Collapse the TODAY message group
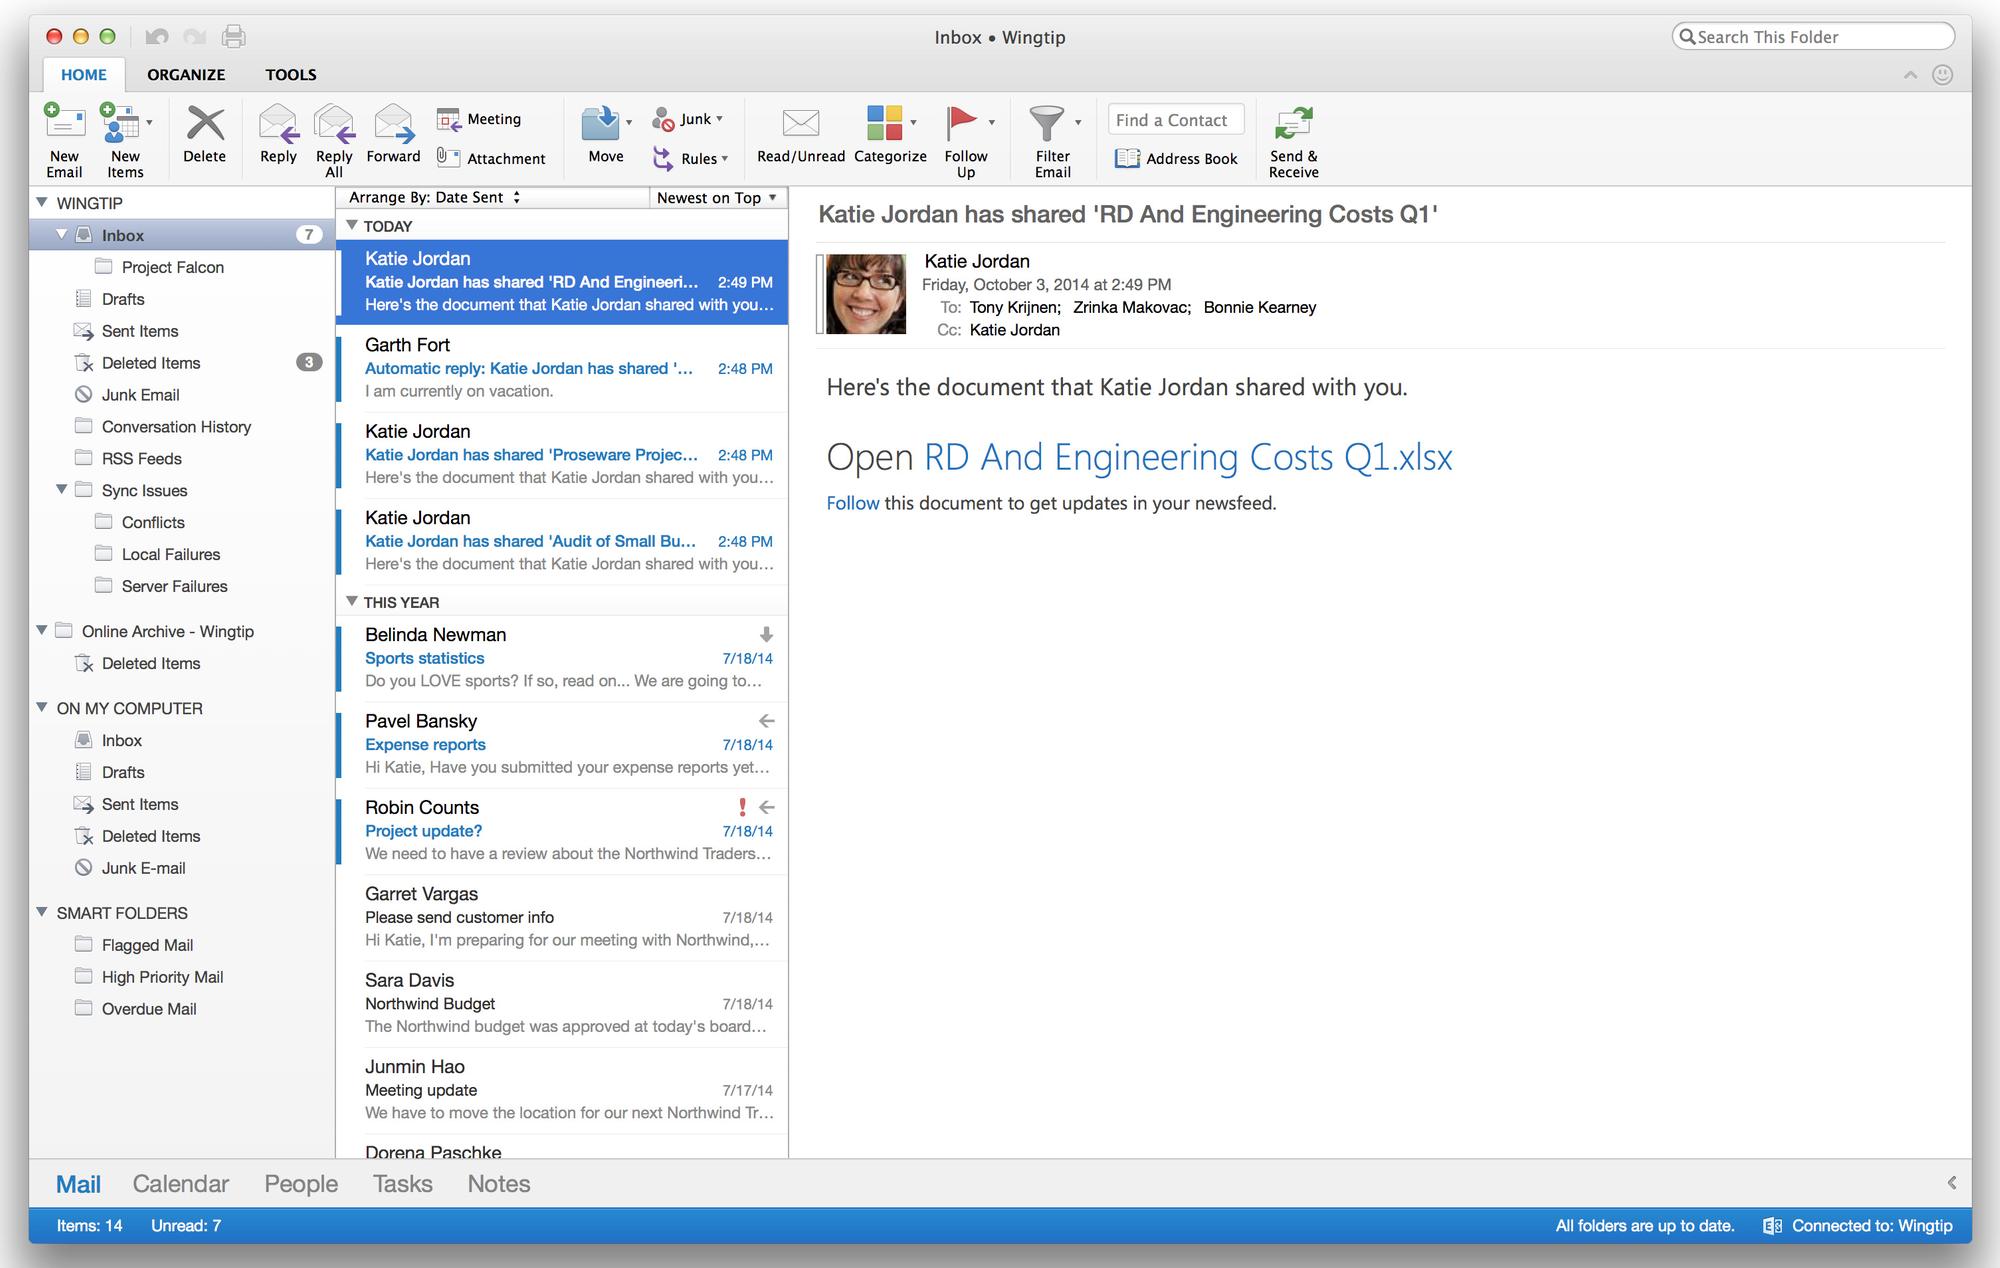Viewport: 2000px width, 1268px height. coord(352,225)
